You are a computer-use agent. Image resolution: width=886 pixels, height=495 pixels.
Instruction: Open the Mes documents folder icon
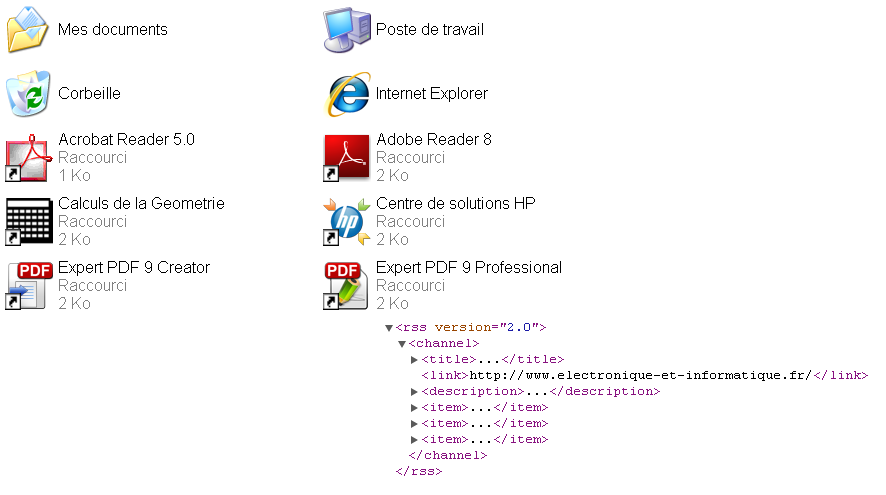(x=28, y=30)
